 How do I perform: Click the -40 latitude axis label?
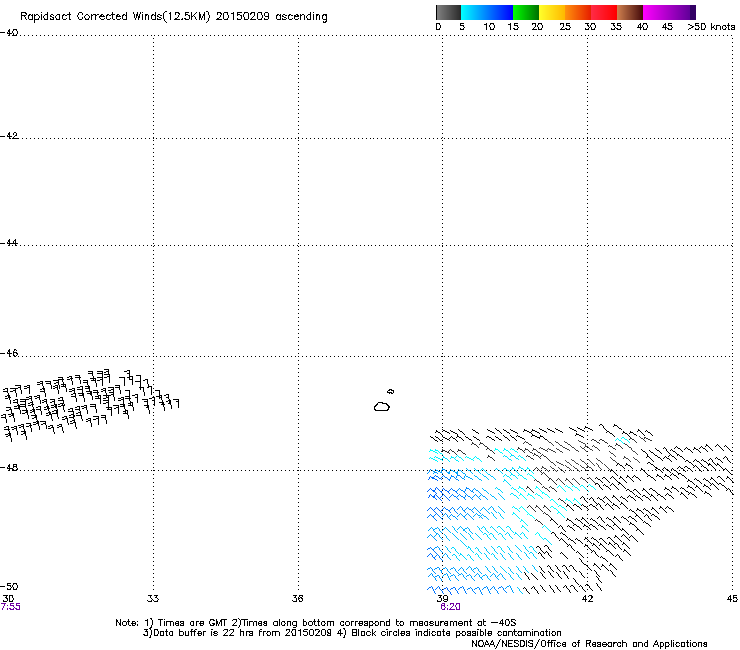pyautogui.click(x=9, y=33)
